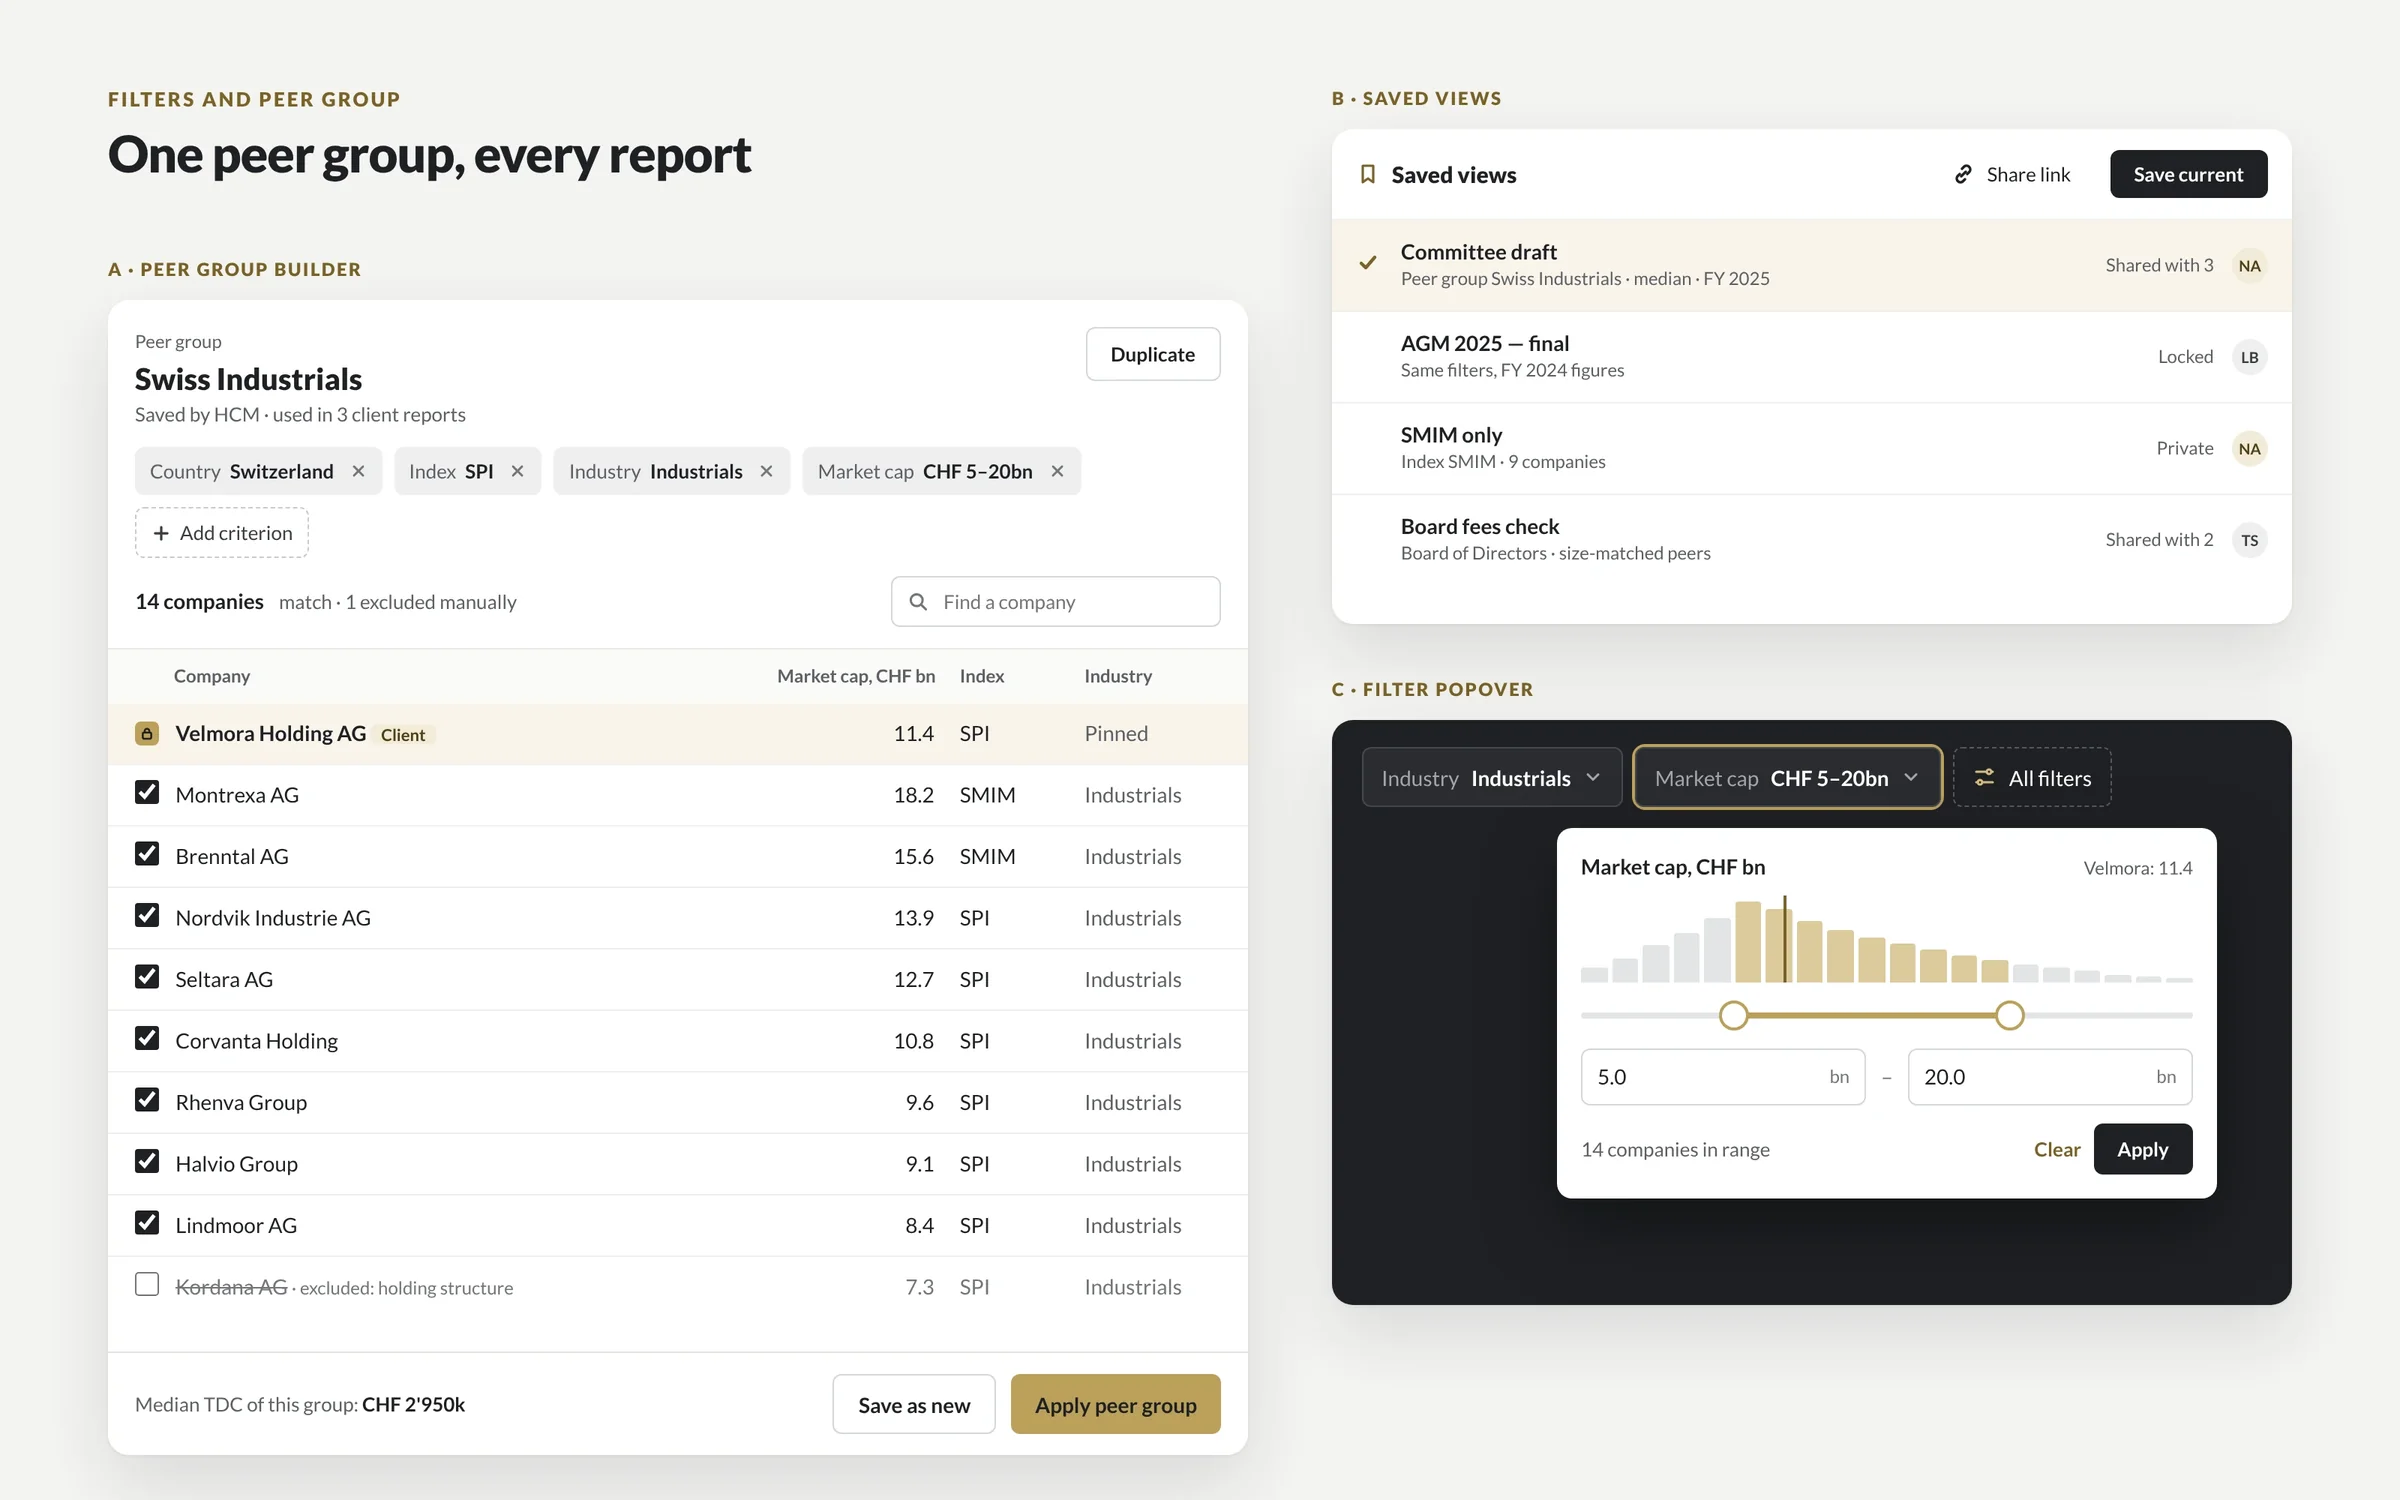Open the All filters panel
Image resolution: width=2400 pixels, height=1500 pixels.
click(x=2032, y=777)
